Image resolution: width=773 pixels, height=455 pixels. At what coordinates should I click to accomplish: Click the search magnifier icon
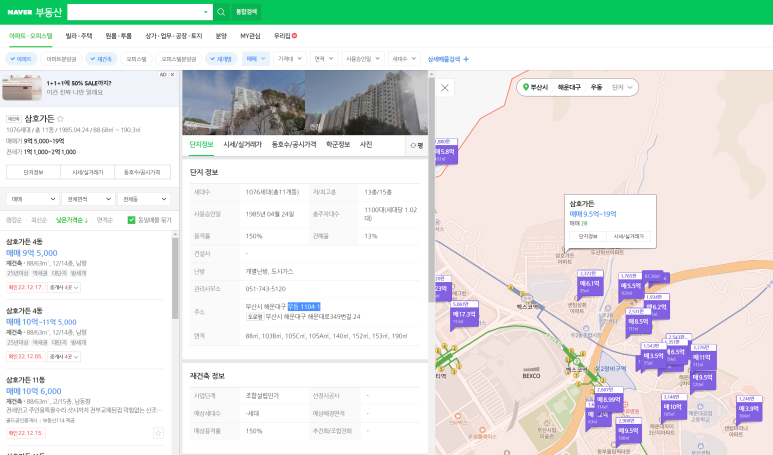coord(221,12)
